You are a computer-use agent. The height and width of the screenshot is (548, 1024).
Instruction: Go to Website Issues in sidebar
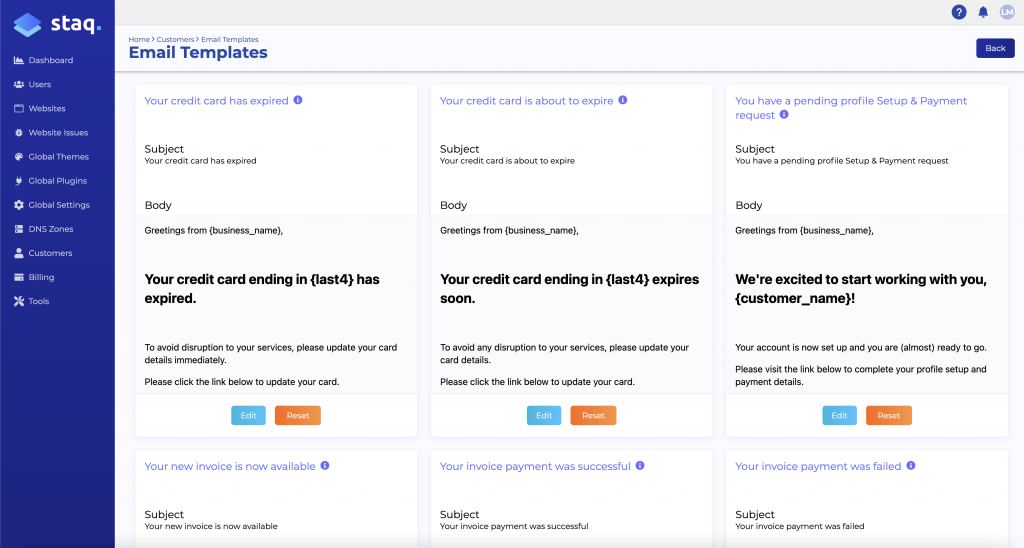pyautogui.click(x=58, y=133)
